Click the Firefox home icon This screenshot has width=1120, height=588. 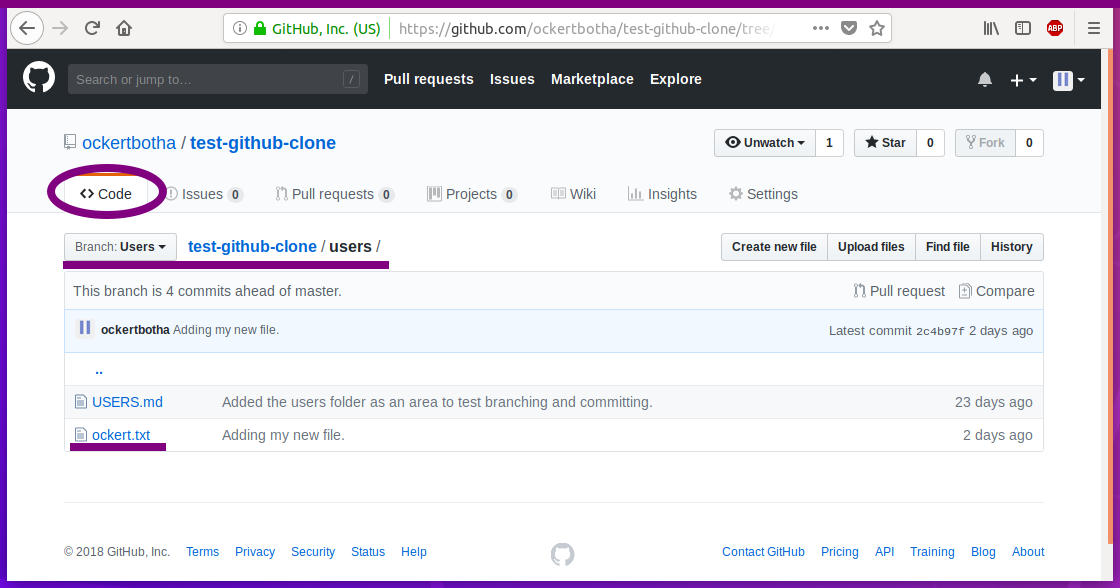[x=124, y=28]
